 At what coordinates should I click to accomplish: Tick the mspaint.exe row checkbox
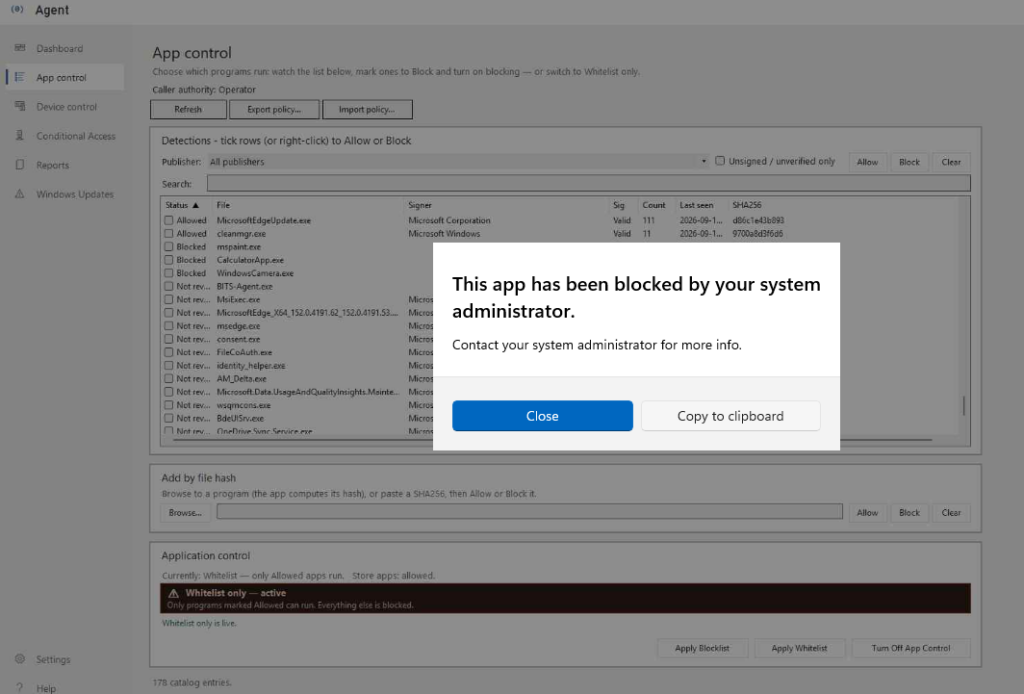[168, 247]
